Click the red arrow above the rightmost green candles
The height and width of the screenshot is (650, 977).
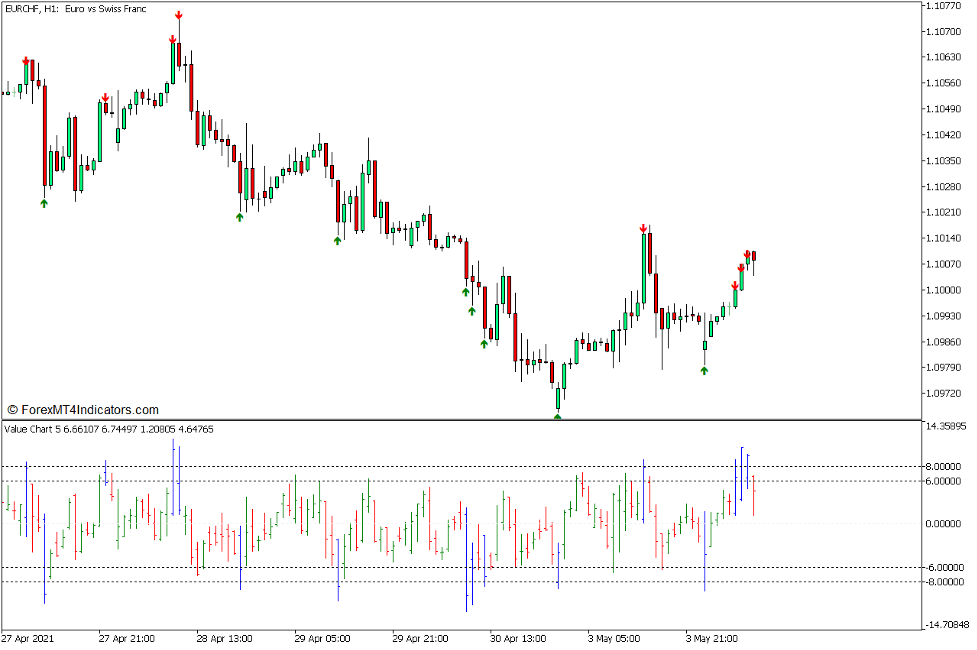[748, 254]
